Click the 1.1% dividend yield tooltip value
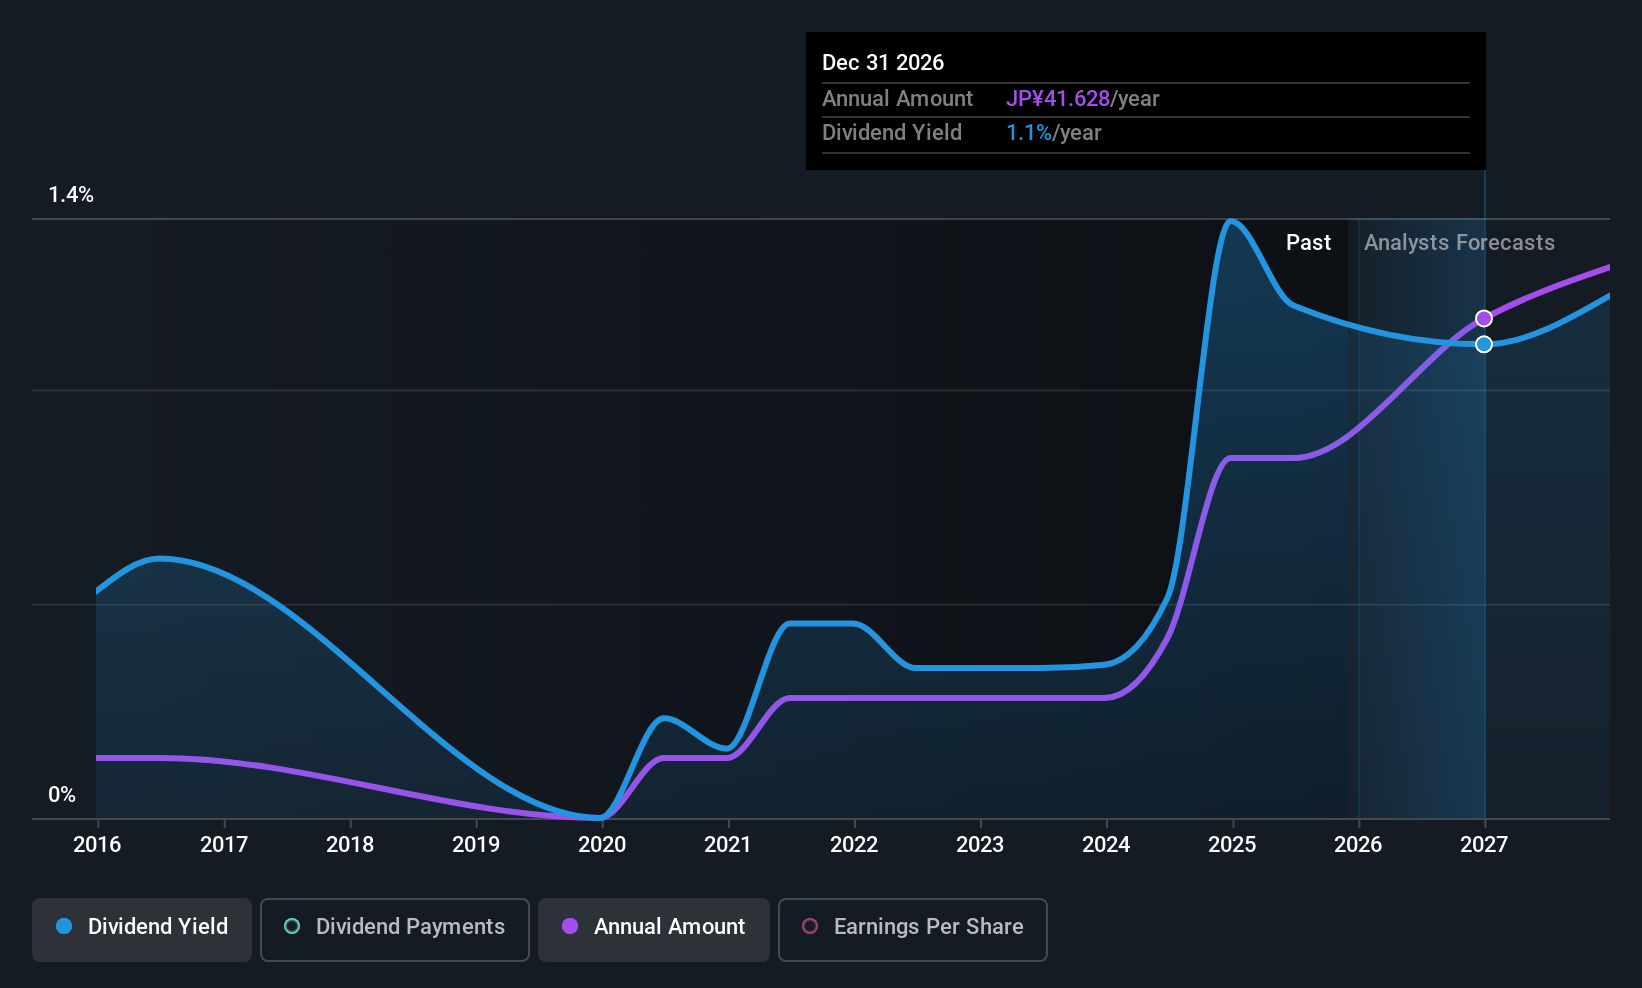 point(1029,132)
